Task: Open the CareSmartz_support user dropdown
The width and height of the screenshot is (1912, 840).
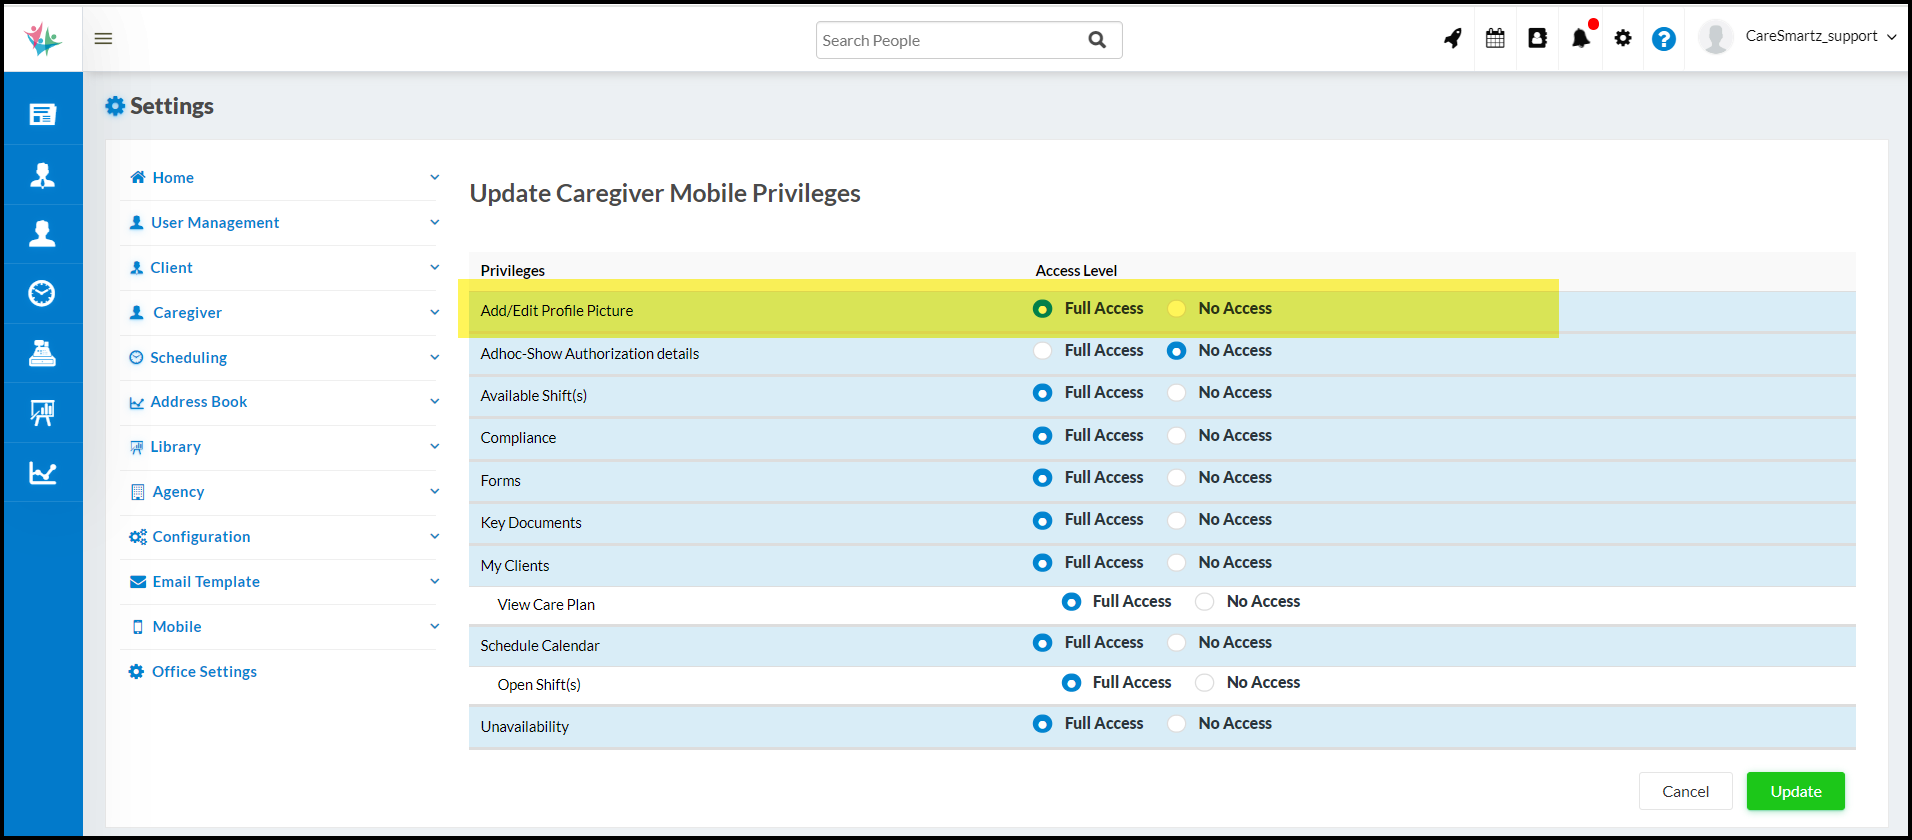Action: click(1819, 37)
